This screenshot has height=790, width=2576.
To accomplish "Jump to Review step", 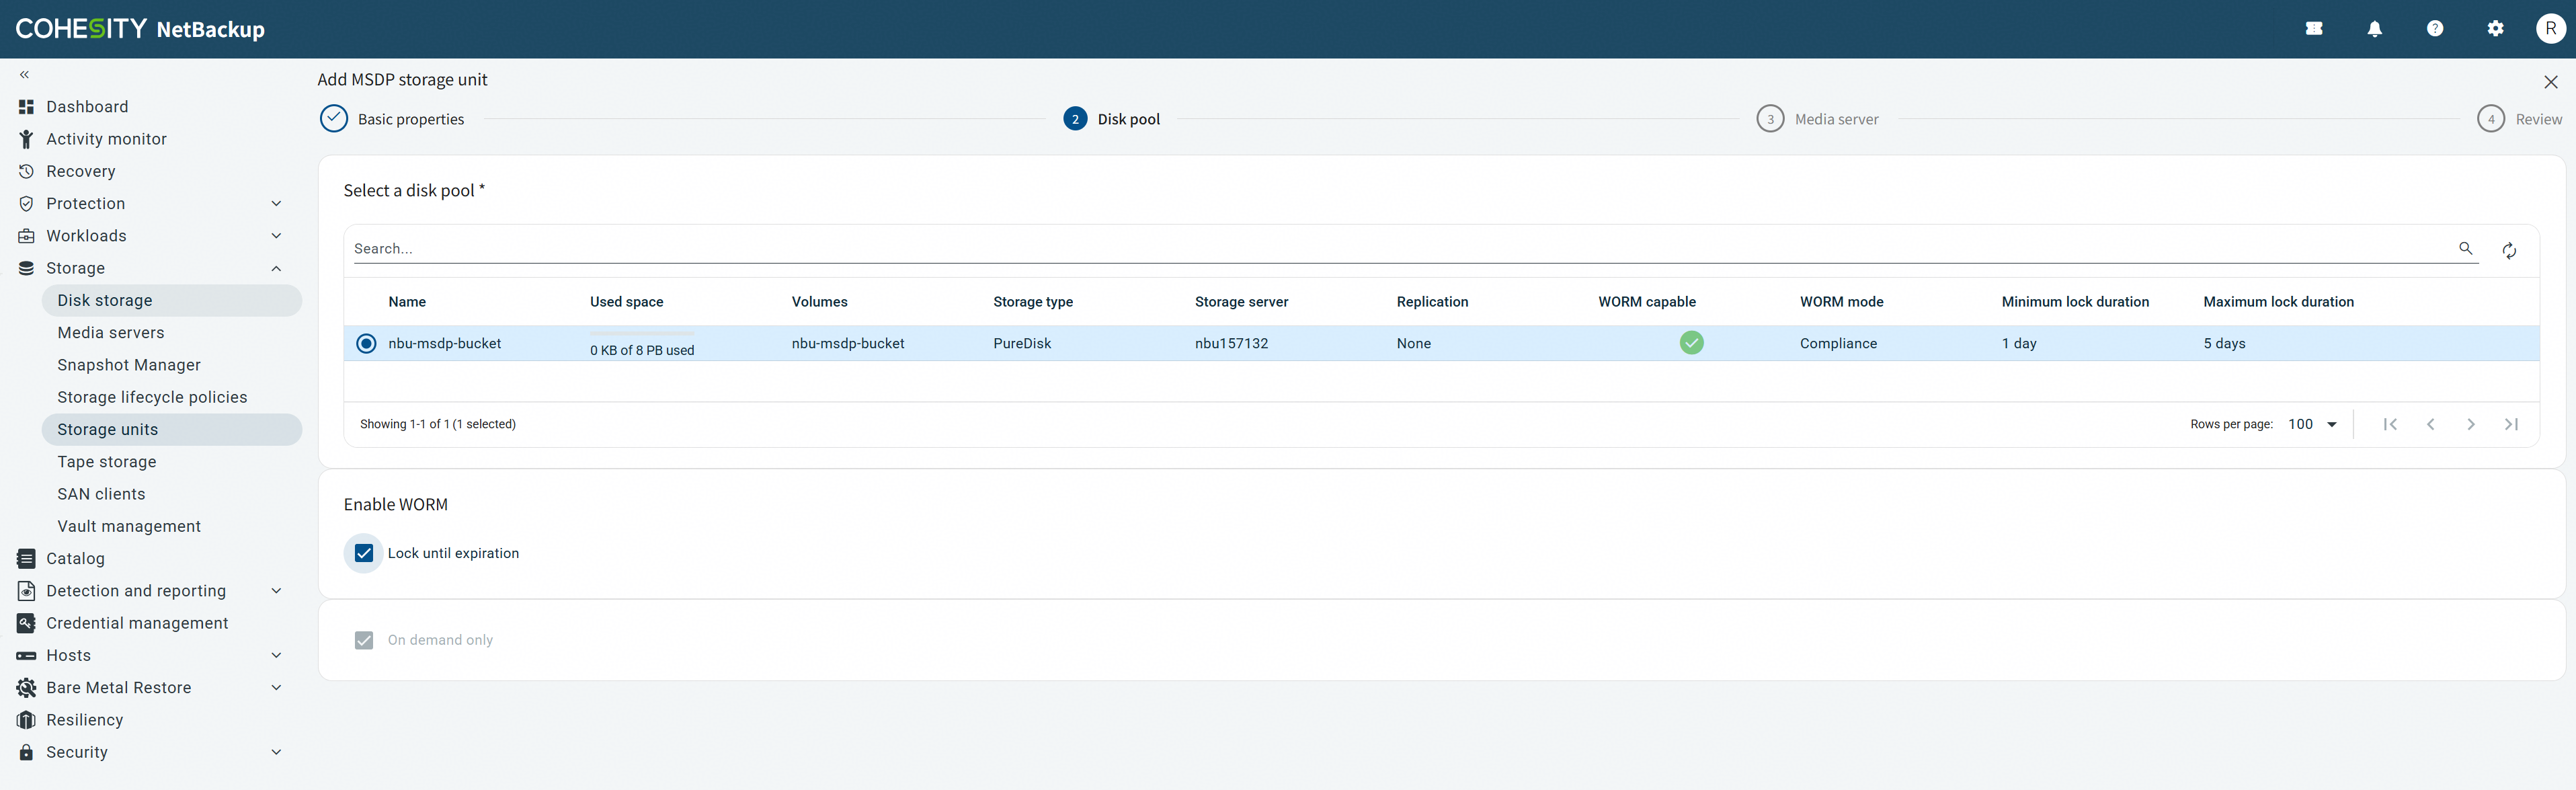I will [2519, 119].
